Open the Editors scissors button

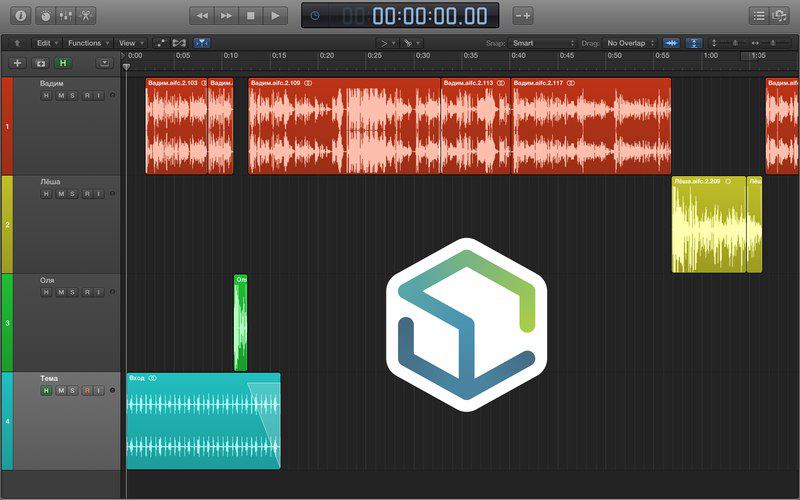86,15
